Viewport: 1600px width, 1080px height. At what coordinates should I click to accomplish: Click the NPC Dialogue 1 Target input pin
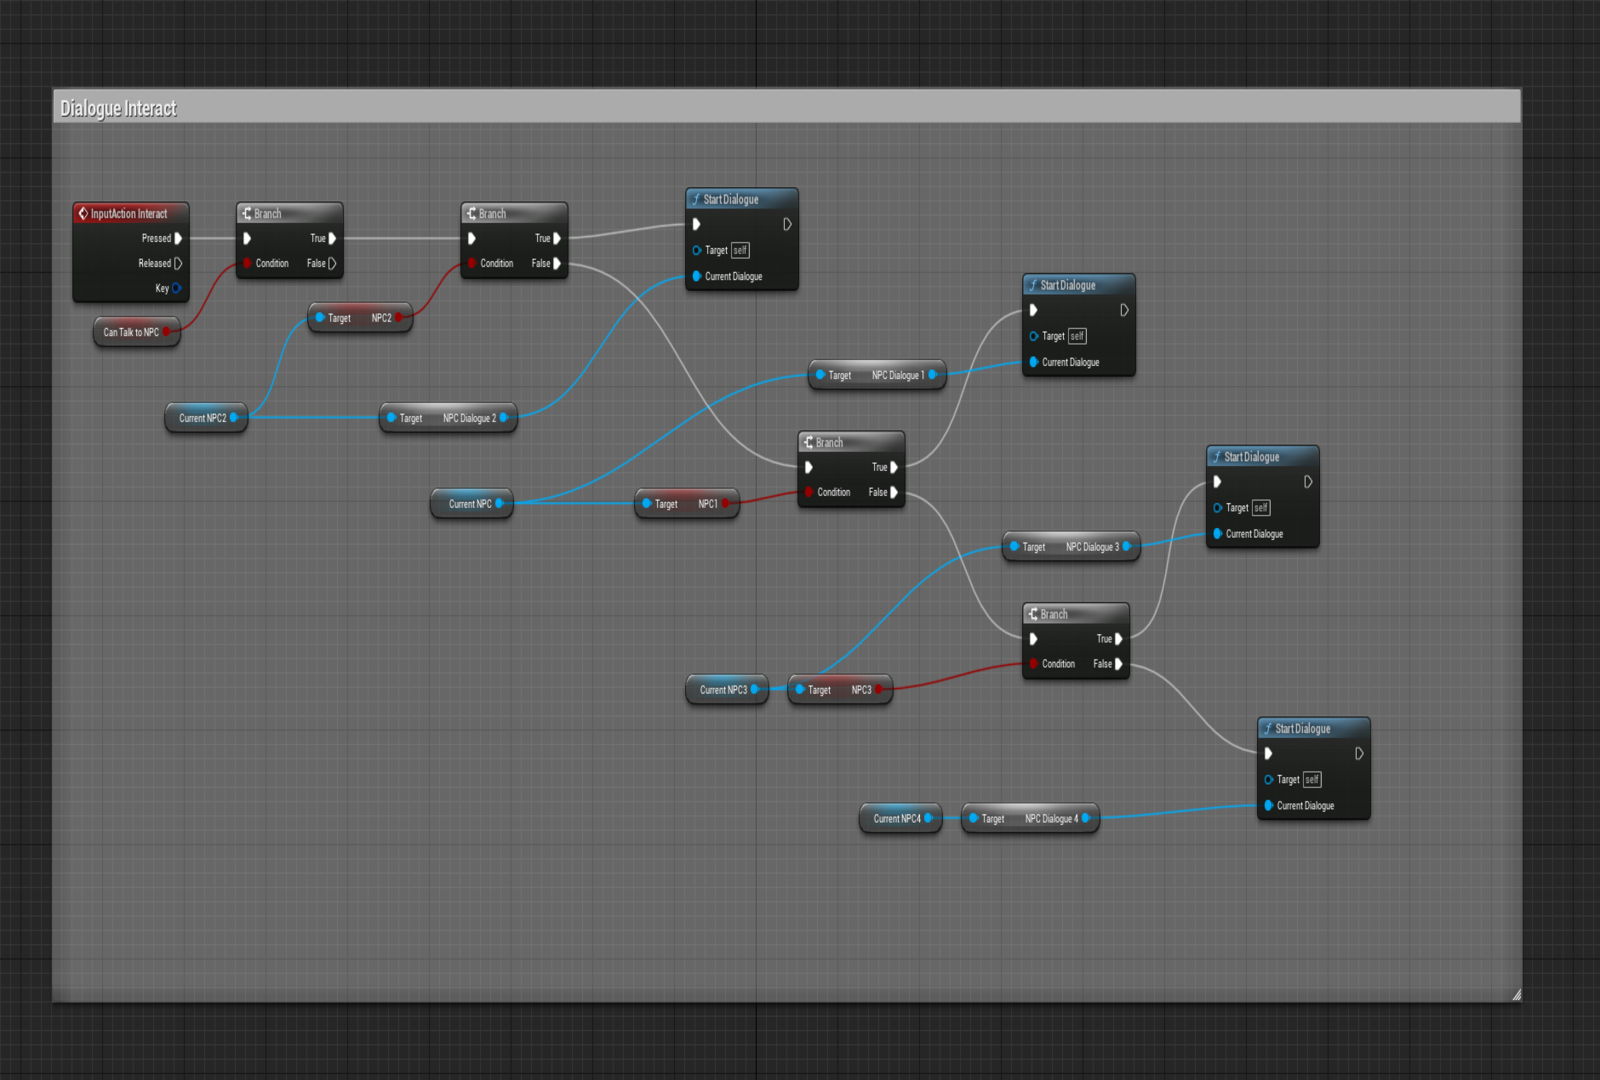click(820, 375)
